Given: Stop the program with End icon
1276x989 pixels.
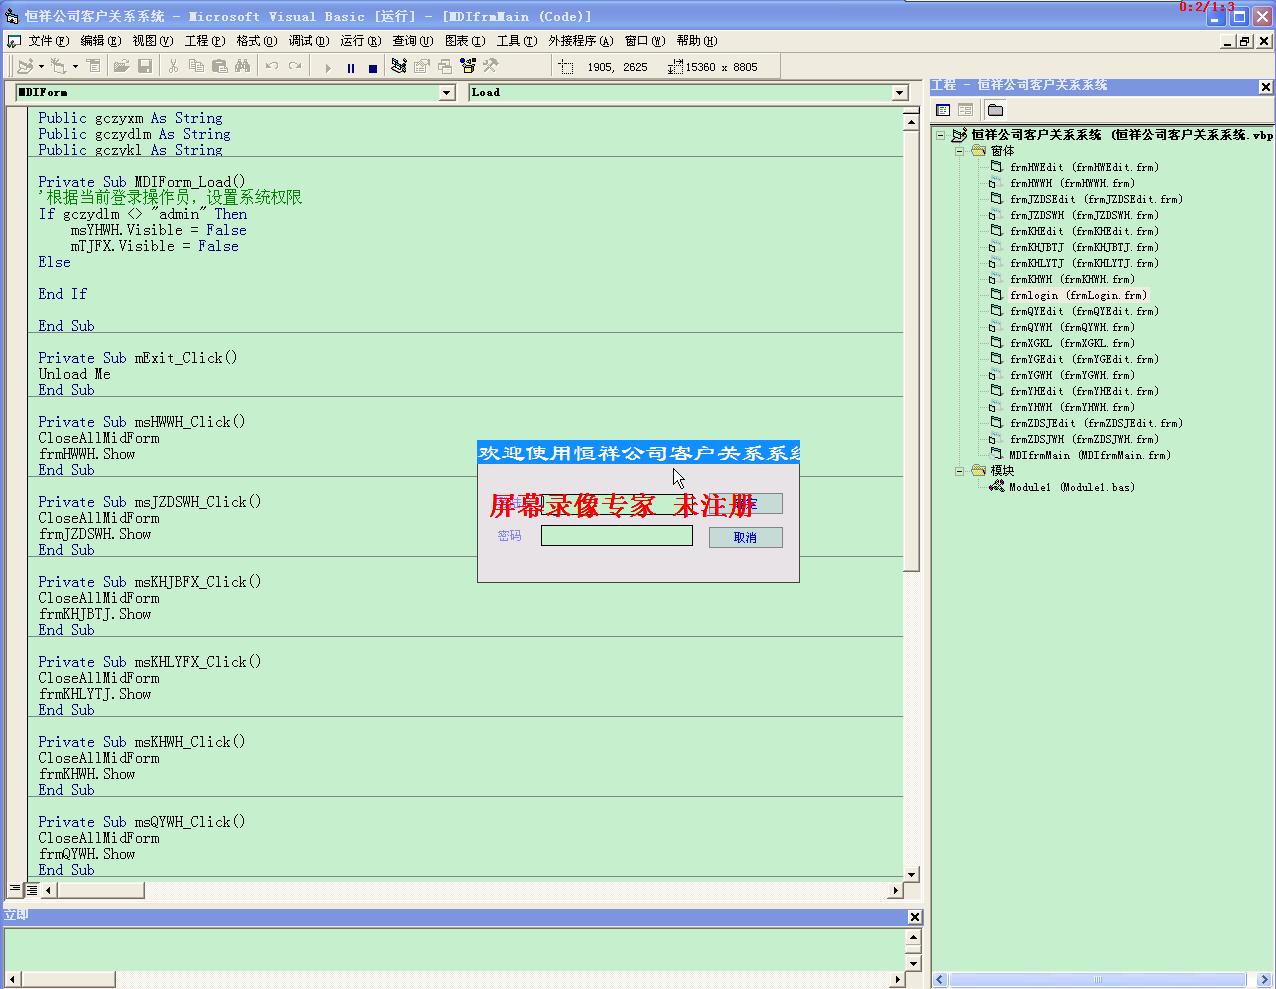Looking at the screenshot, I should click(x=373, y=67).
